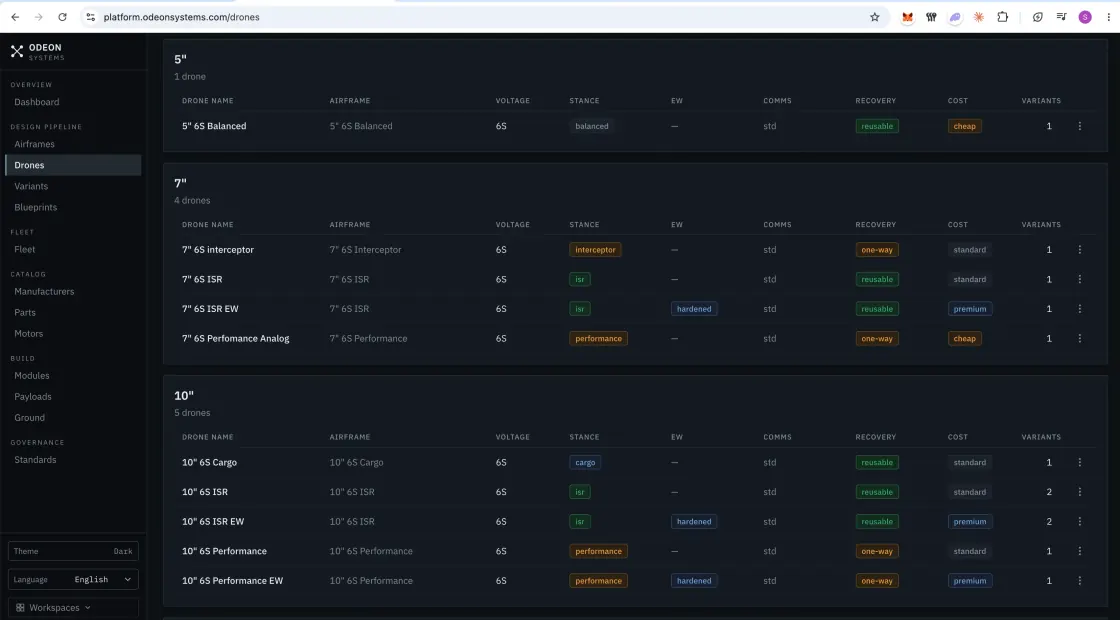Click the 7" 6S Interceptor airframe cell
Viewport: 1120px width, 620px height.
[x=365, y=249]
